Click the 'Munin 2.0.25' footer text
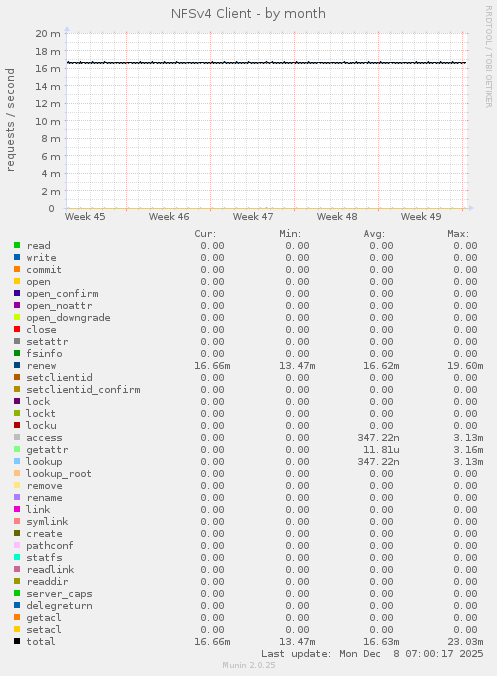Screen dimensions: 497x676 (249, 665)
